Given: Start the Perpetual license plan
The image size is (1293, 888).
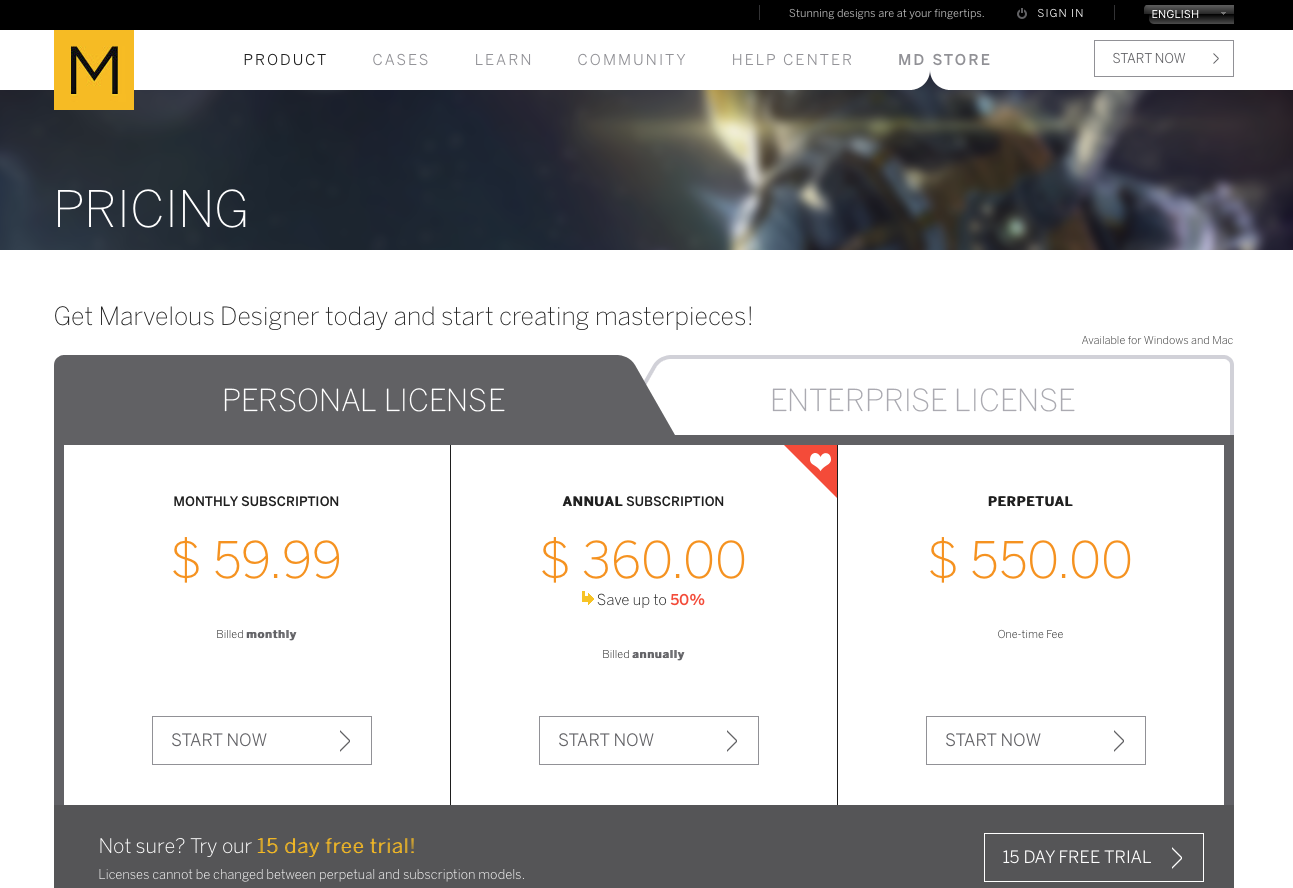Looking at the screenshot, I should pyautogui.click(x=1036, y=741).
